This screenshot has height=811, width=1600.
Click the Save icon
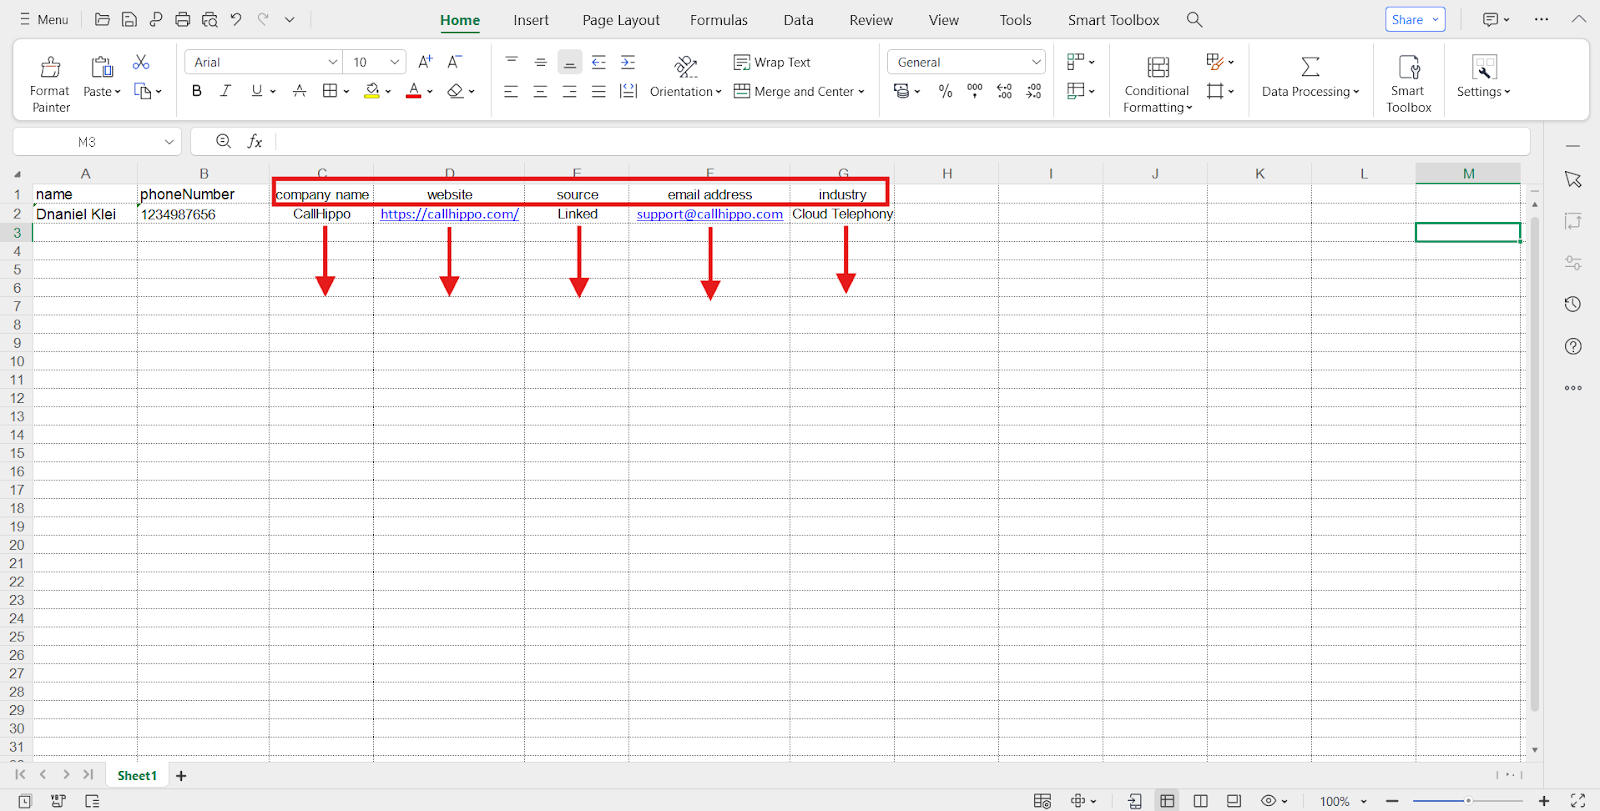tap(129, 19)
